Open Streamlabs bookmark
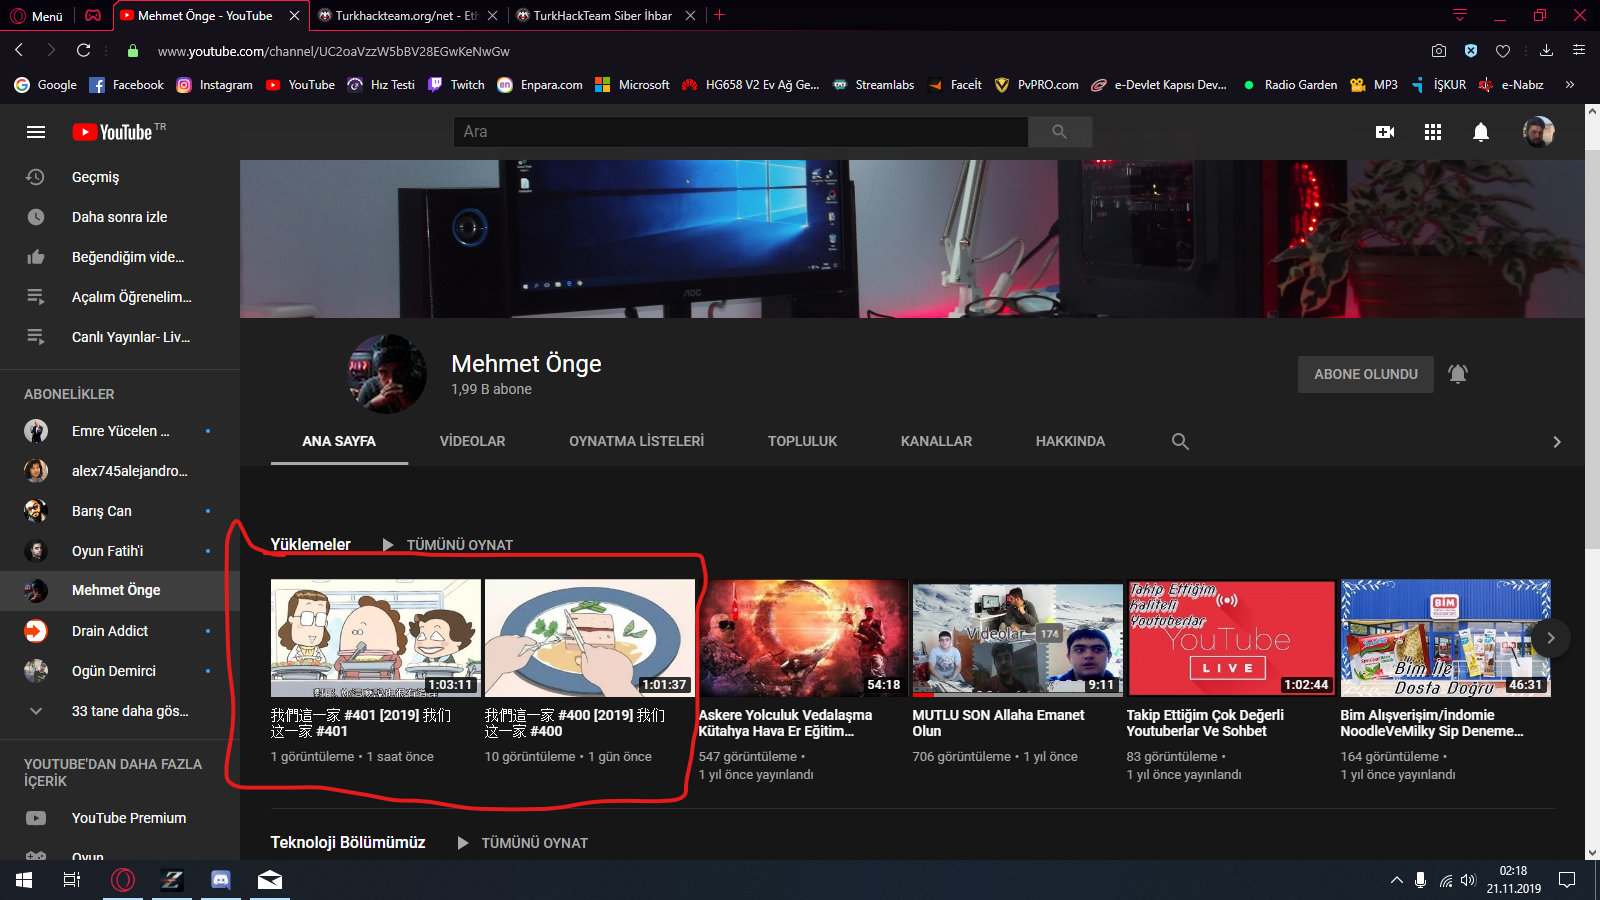Viewport: 1600px width, 900px height. (x=874, y=85)
